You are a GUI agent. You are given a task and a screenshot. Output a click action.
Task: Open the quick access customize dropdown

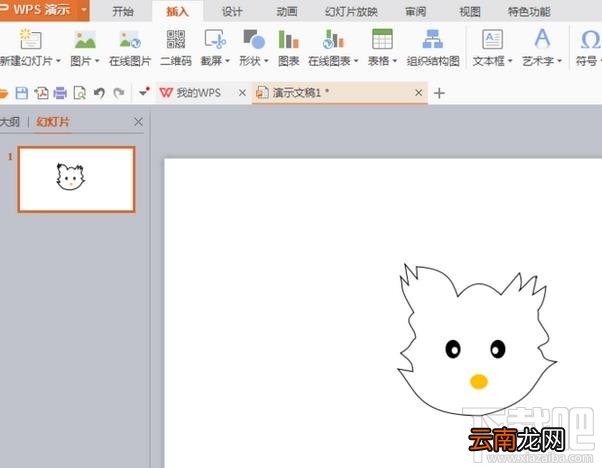tap(144, 92)
